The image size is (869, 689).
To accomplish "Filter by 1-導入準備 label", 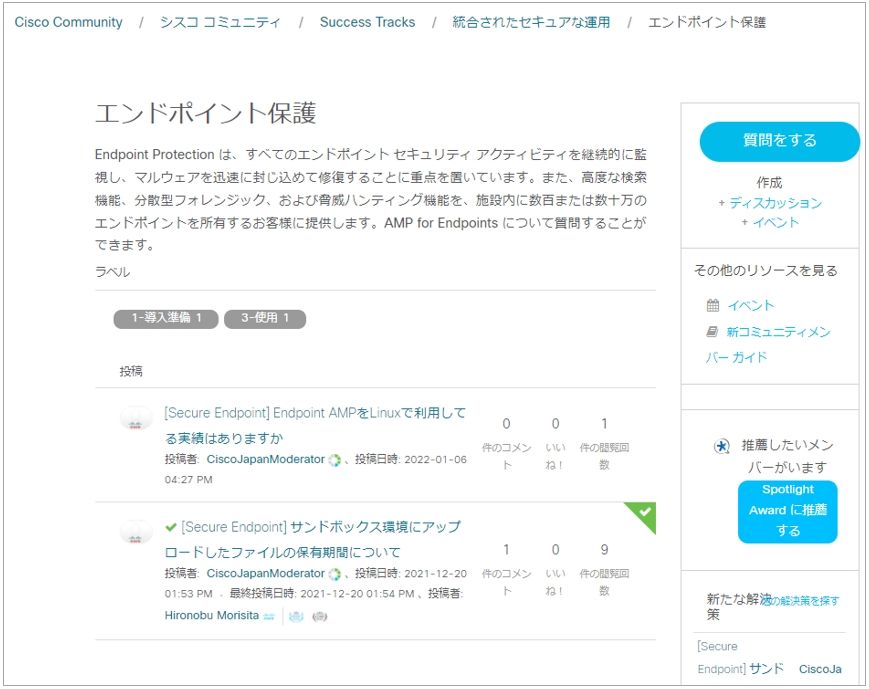I will tap(166, 318).
